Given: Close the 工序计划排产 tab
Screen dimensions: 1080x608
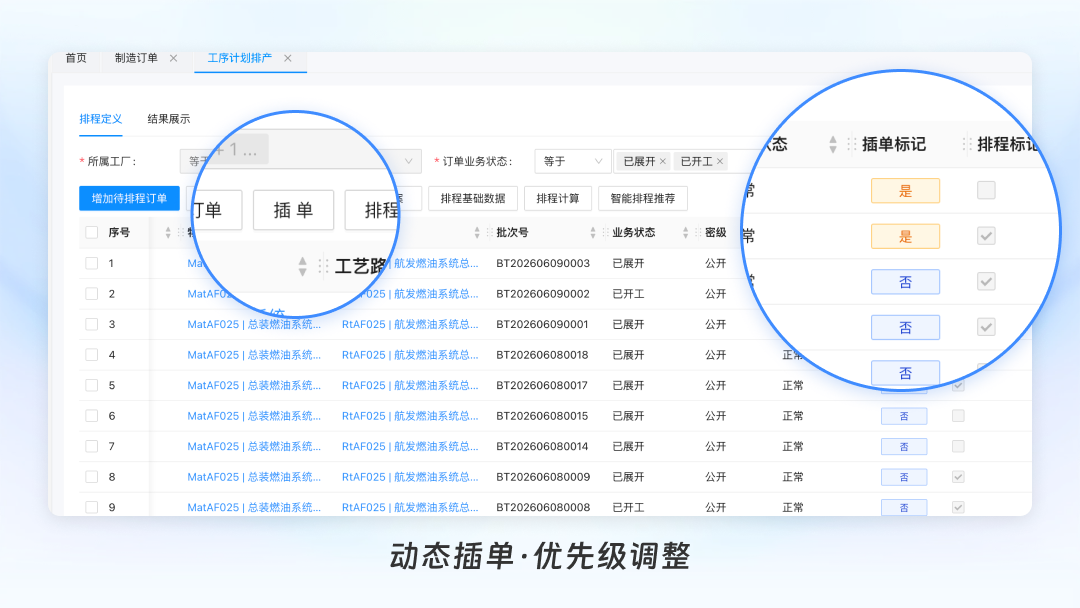Looking at the screenshot, I should pyautogui.click(x=288, y=59).
